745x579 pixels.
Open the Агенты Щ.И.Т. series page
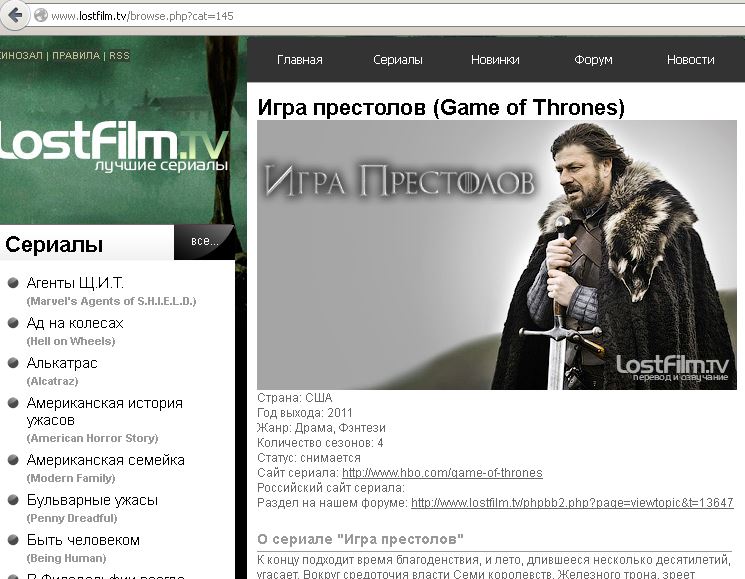[75, 283]
